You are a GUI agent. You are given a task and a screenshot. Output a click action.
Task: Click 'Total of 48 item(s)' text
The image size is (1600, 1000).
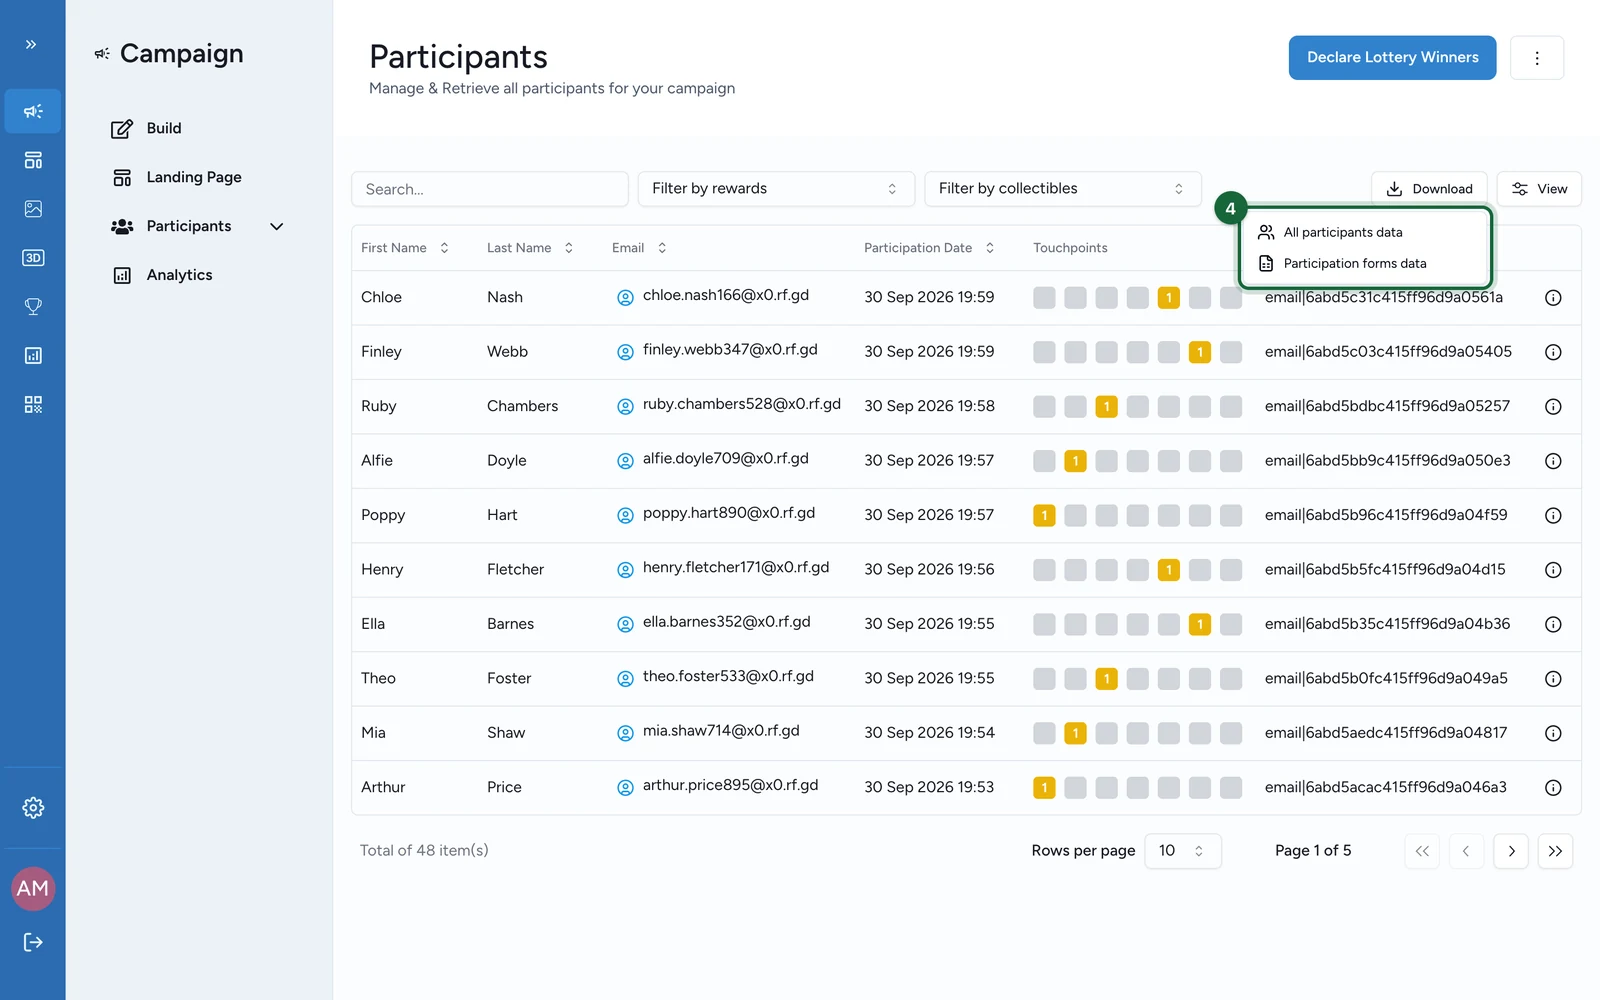(424, 851)
